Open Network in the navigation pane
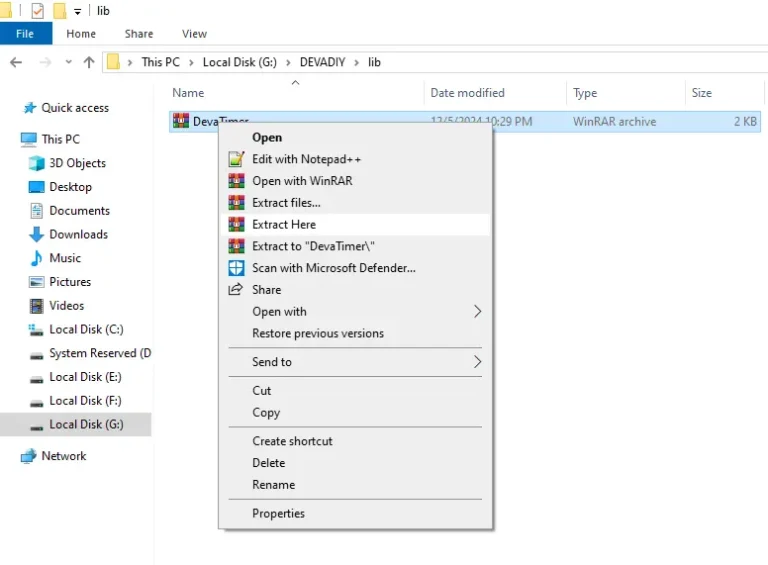This screenshot has width=768, height=565. (64, 456)
